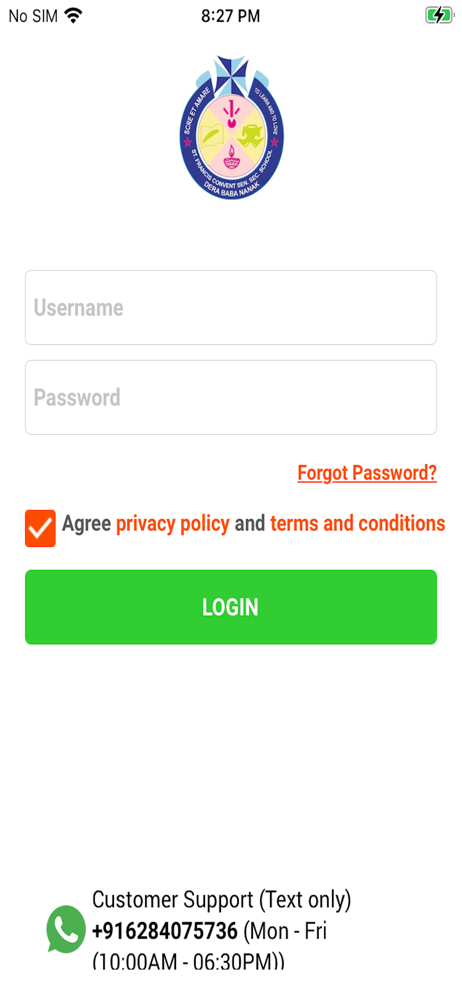Tap the No SIM carrier label
462x1000 pixels.
coord(33,16)
